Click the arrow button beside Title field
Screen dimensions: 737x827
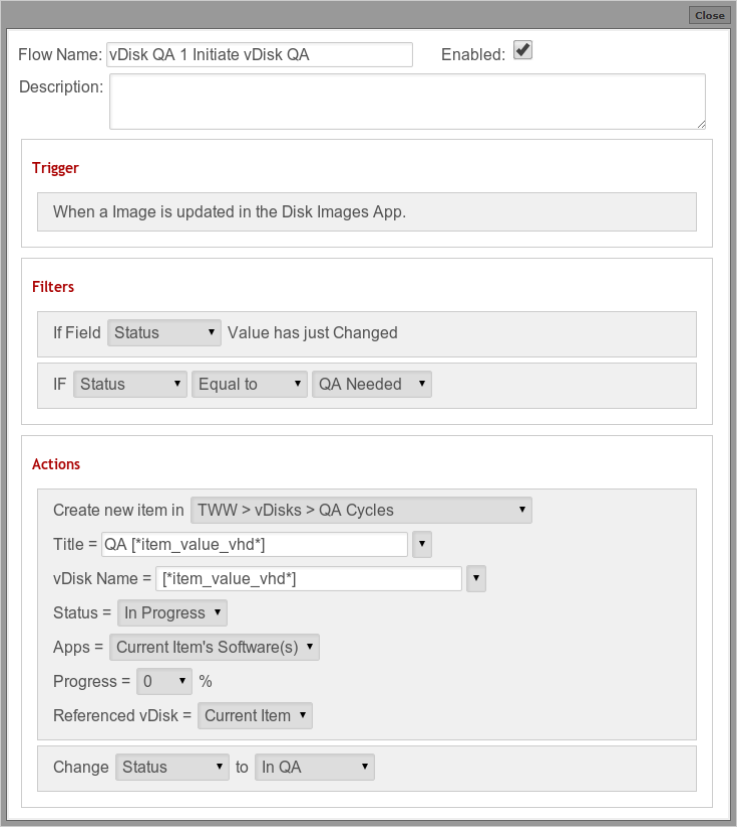[422, 544]
